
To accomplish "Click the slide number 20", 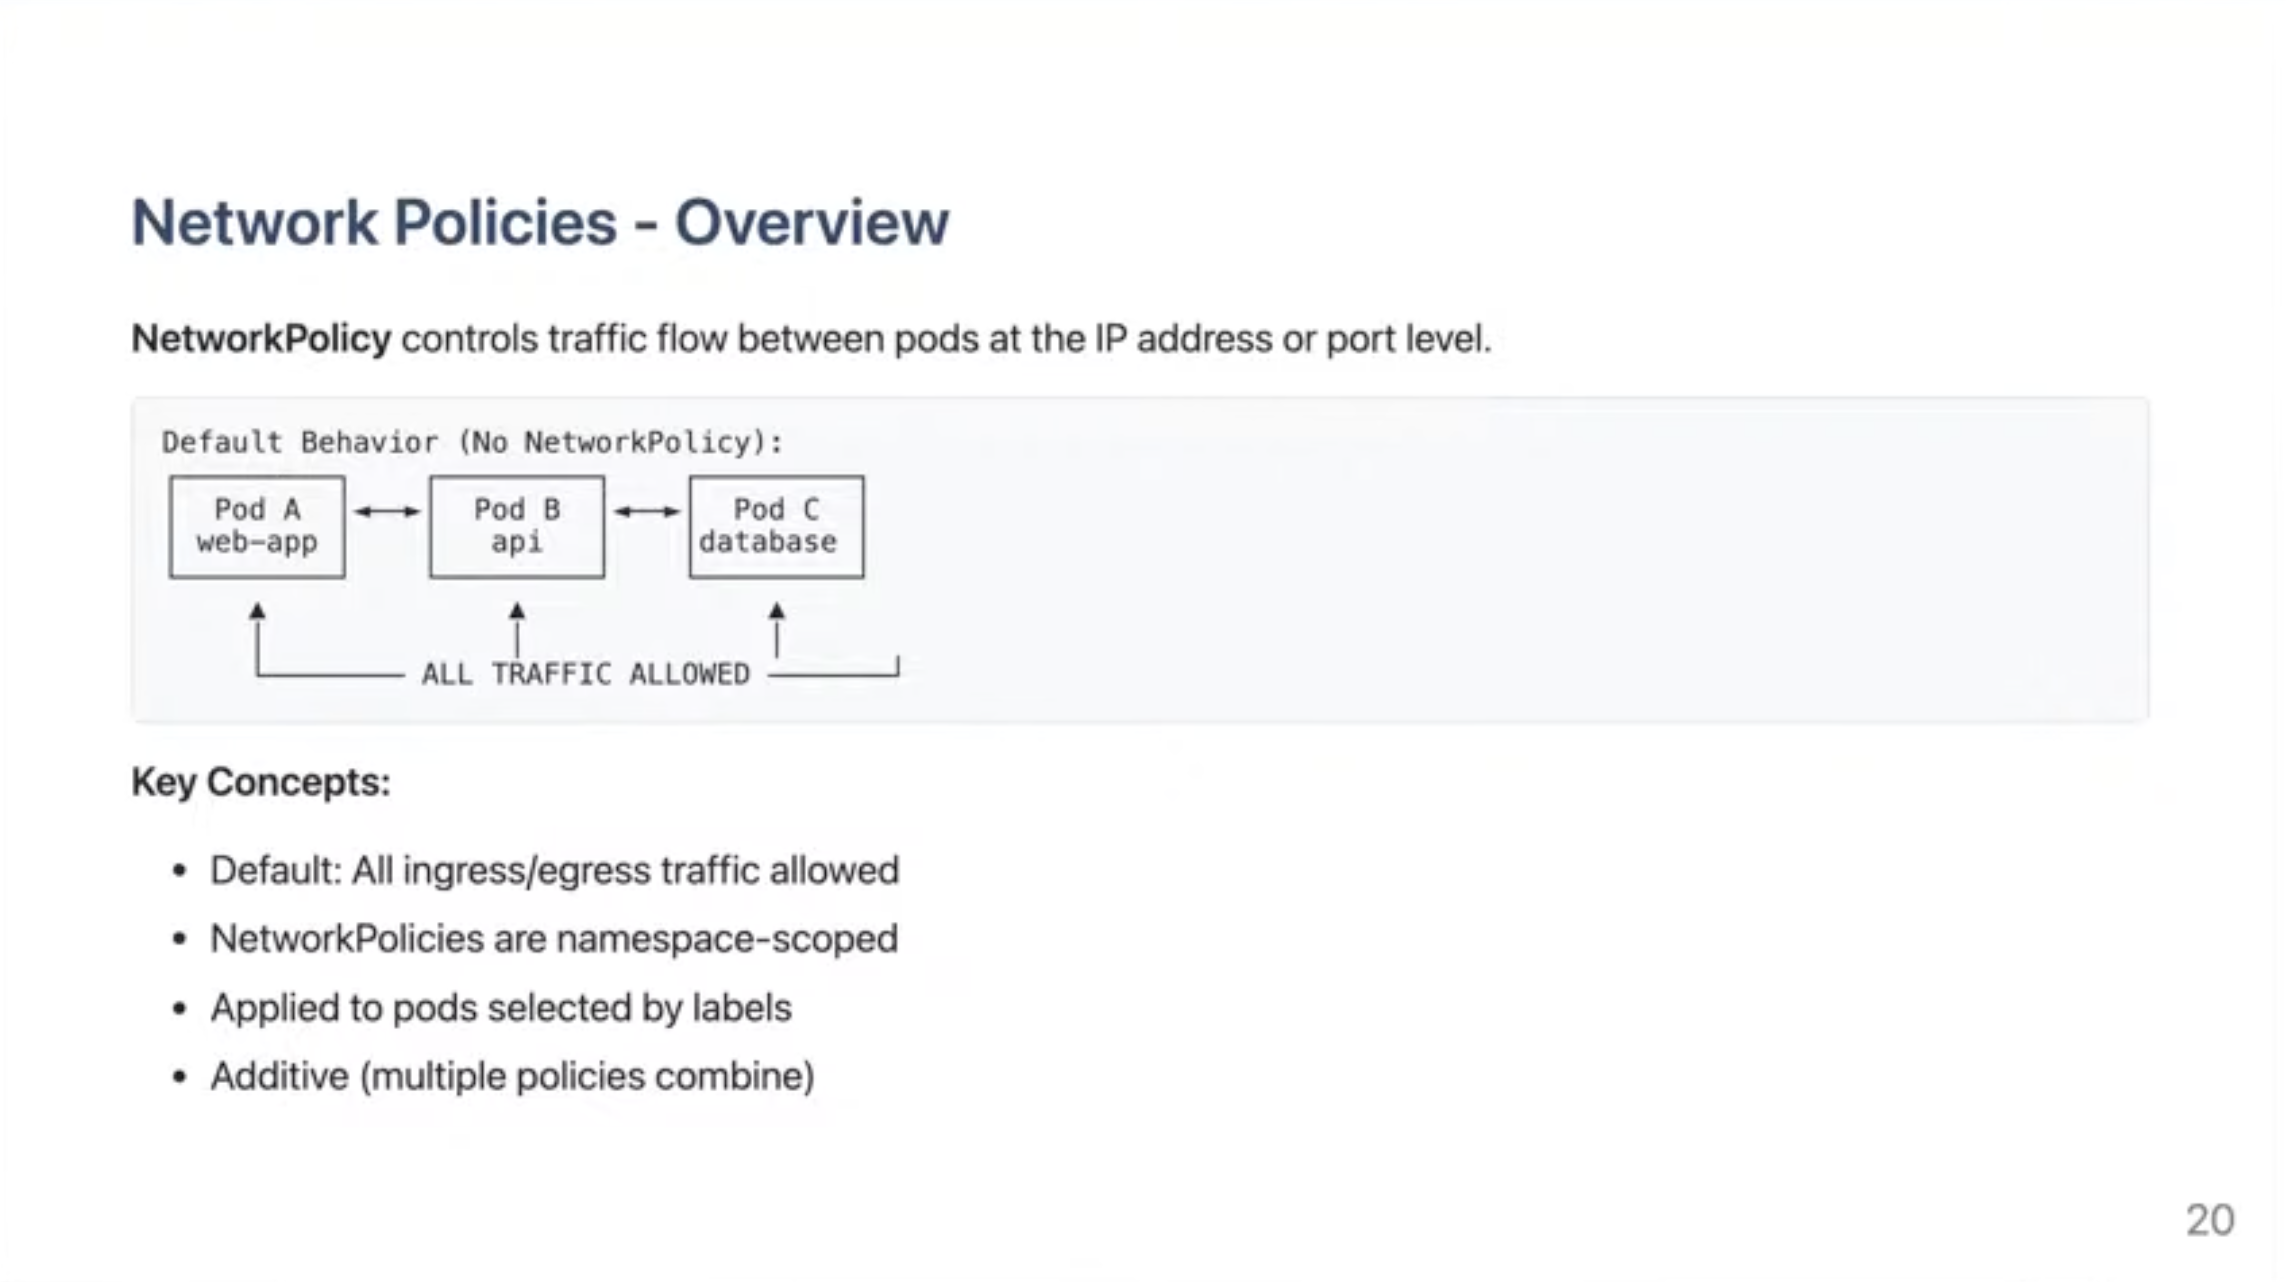I will coord(2209,1220).
